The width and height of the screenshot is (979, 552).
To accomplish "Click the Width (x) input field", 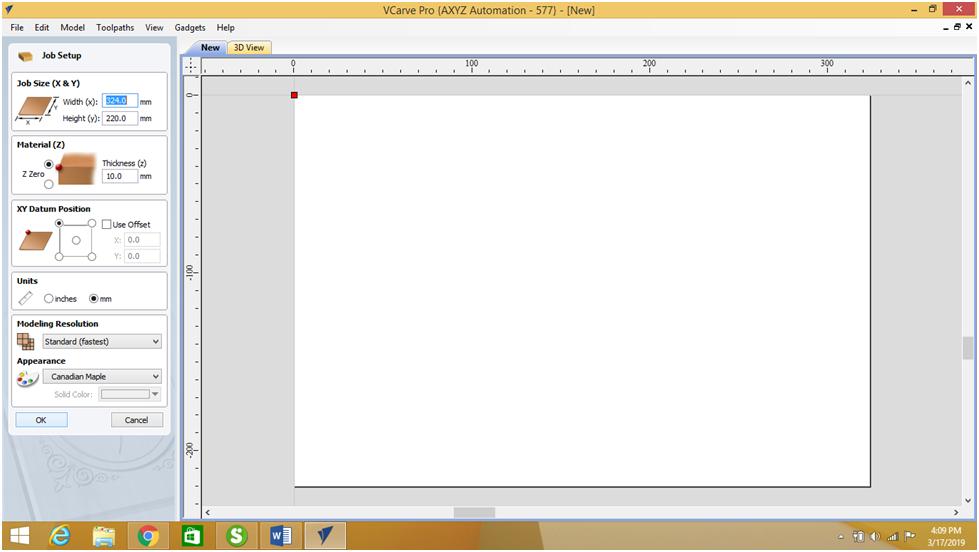I will point(120,101).
